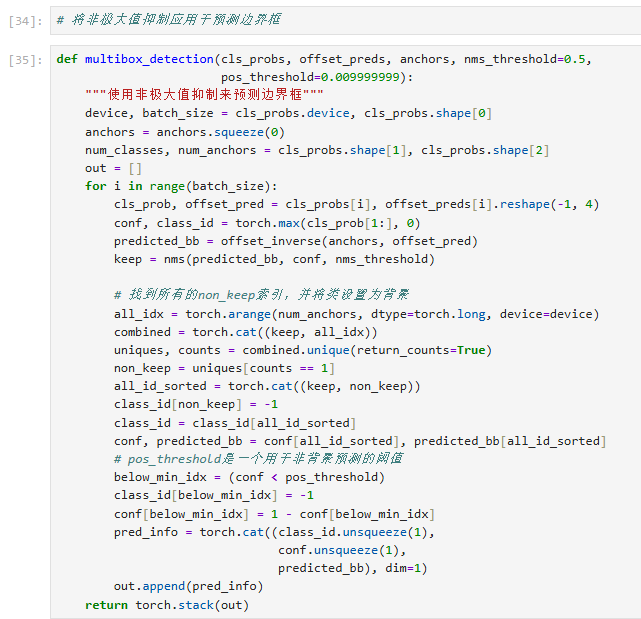Click the line out = []

[113, 168]
